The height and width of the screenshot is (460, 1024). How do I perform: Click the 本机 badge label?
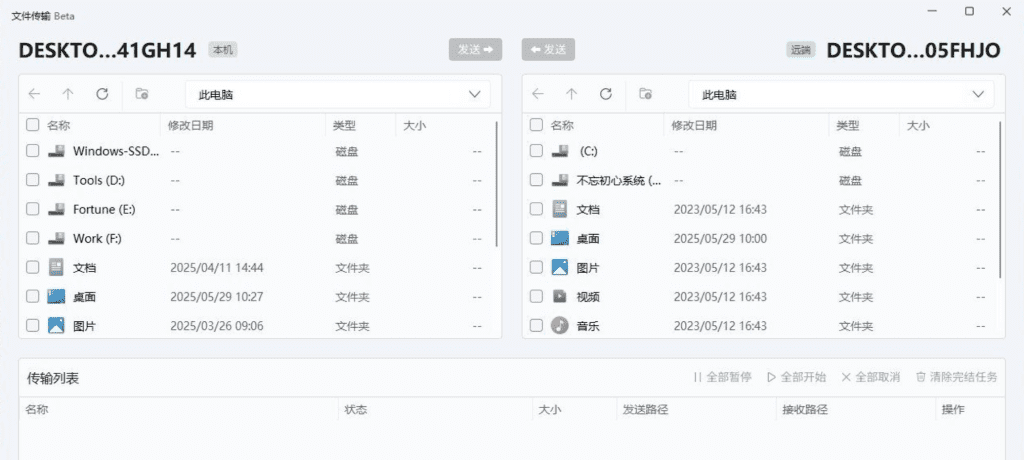(223, 49)
